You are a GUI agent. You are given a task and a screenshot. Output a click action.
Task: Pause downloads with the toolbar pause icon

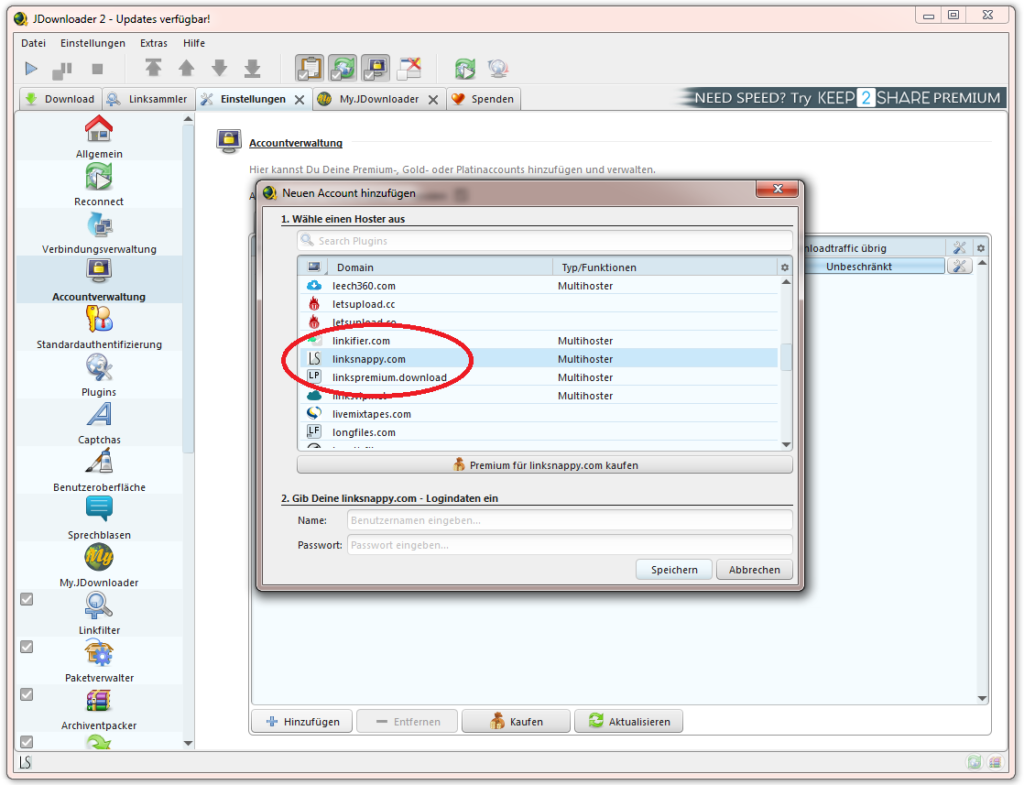coord(63,69)
